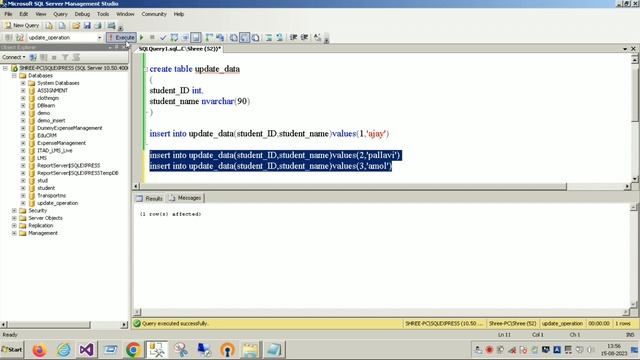Viewport: 640px width, 360px height.
Task: Switch to the Messages tab
Action: (185, 198)
